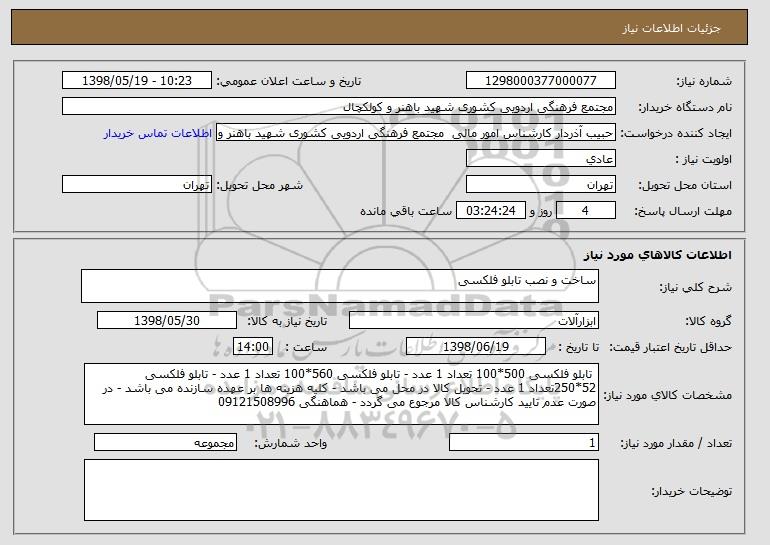Viewport: 770px width, 545px height.
Task: Click the اولویت نیاز field showing عادی
Action: 541,159
